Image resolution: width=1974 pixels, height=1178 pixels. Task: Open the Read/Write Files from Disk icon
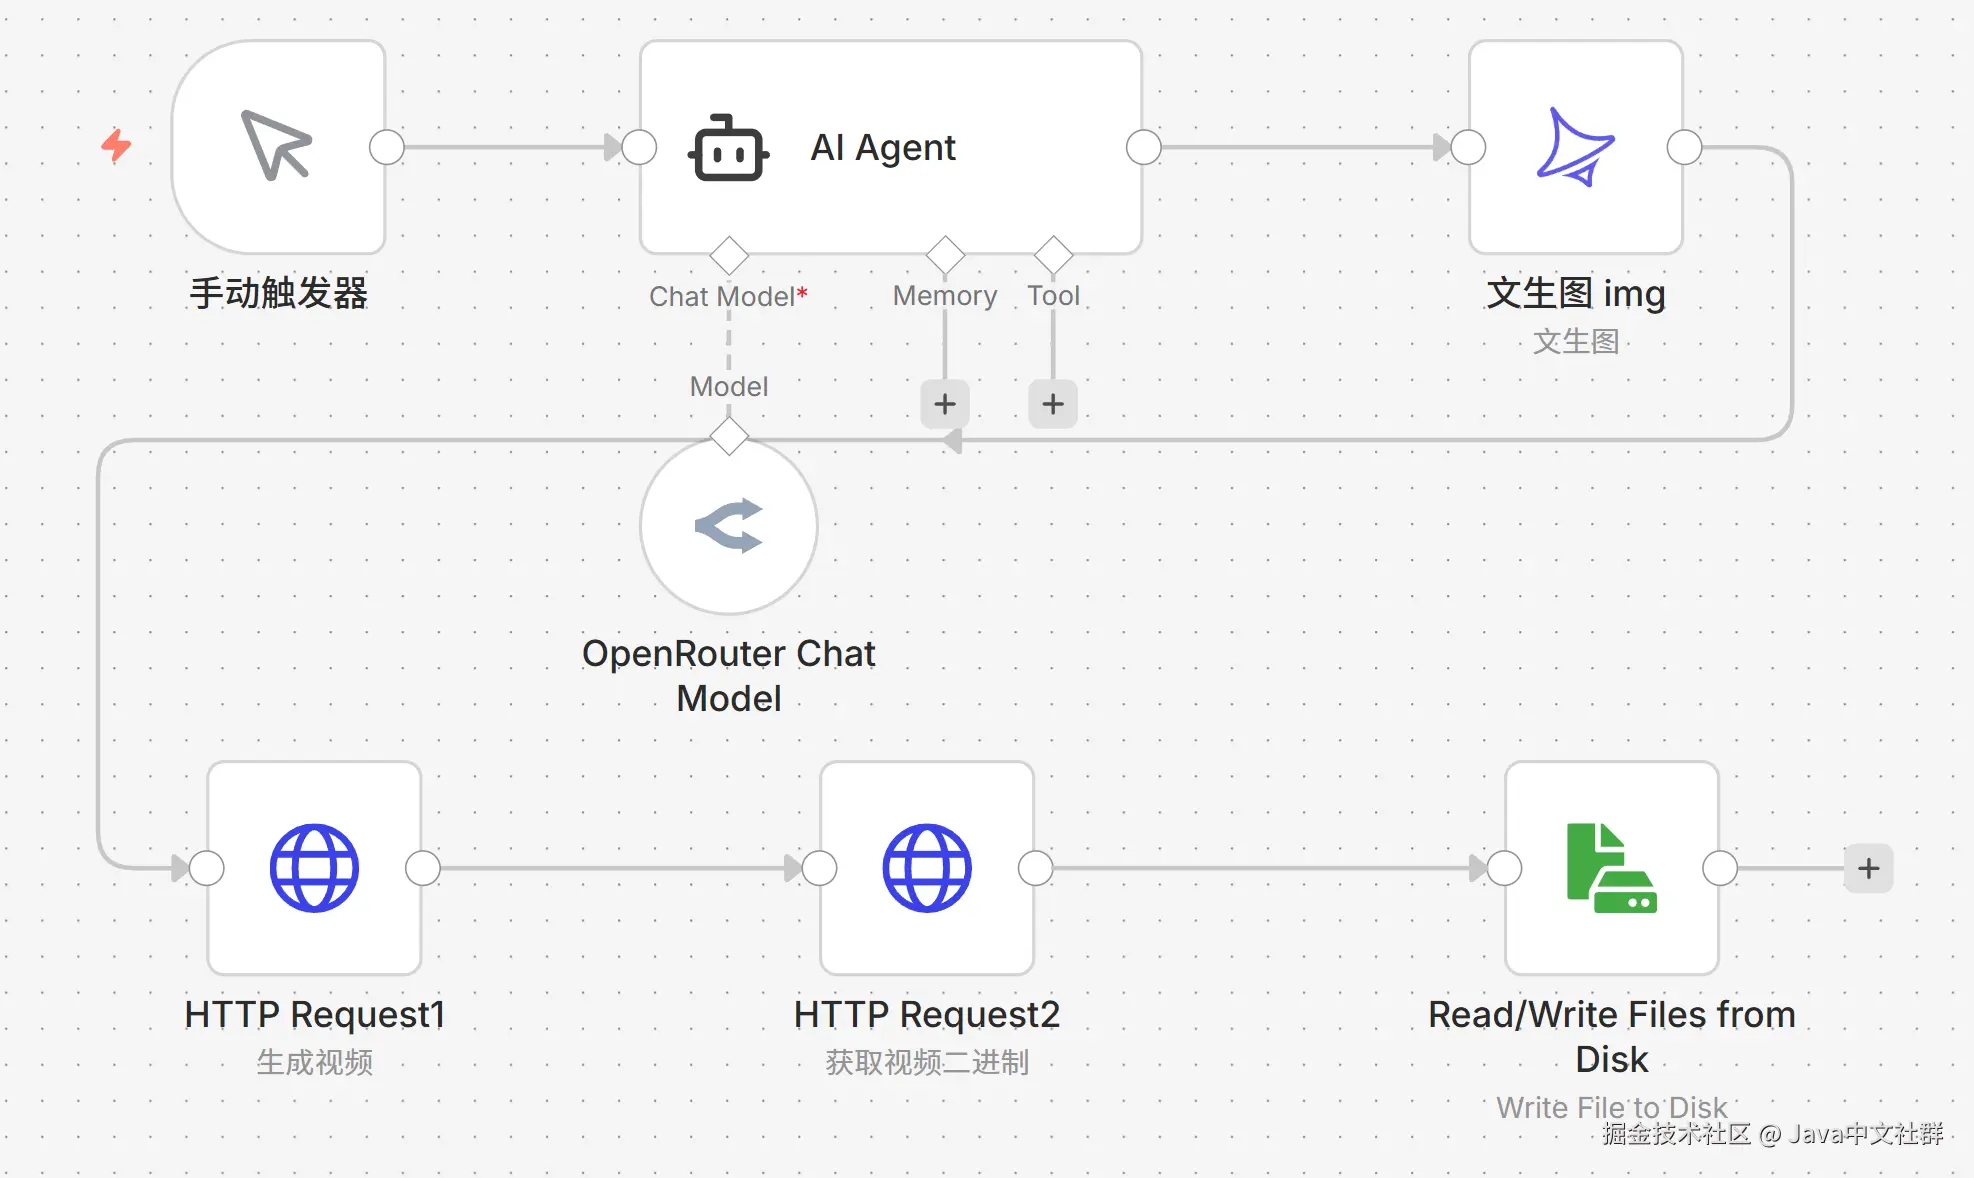tap(1611, 868)
